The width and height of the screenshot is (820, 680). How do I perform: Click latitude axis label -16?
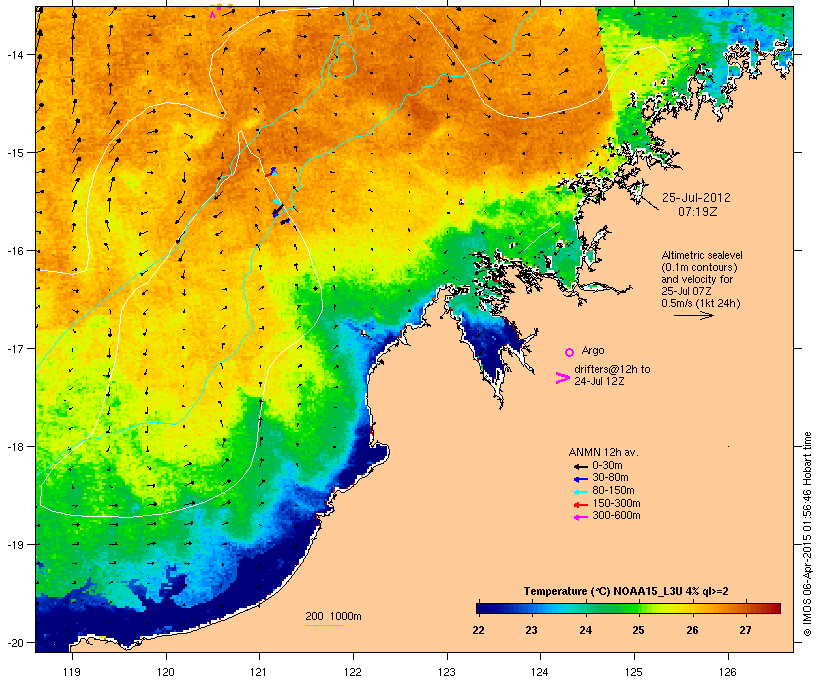(14, 251)
